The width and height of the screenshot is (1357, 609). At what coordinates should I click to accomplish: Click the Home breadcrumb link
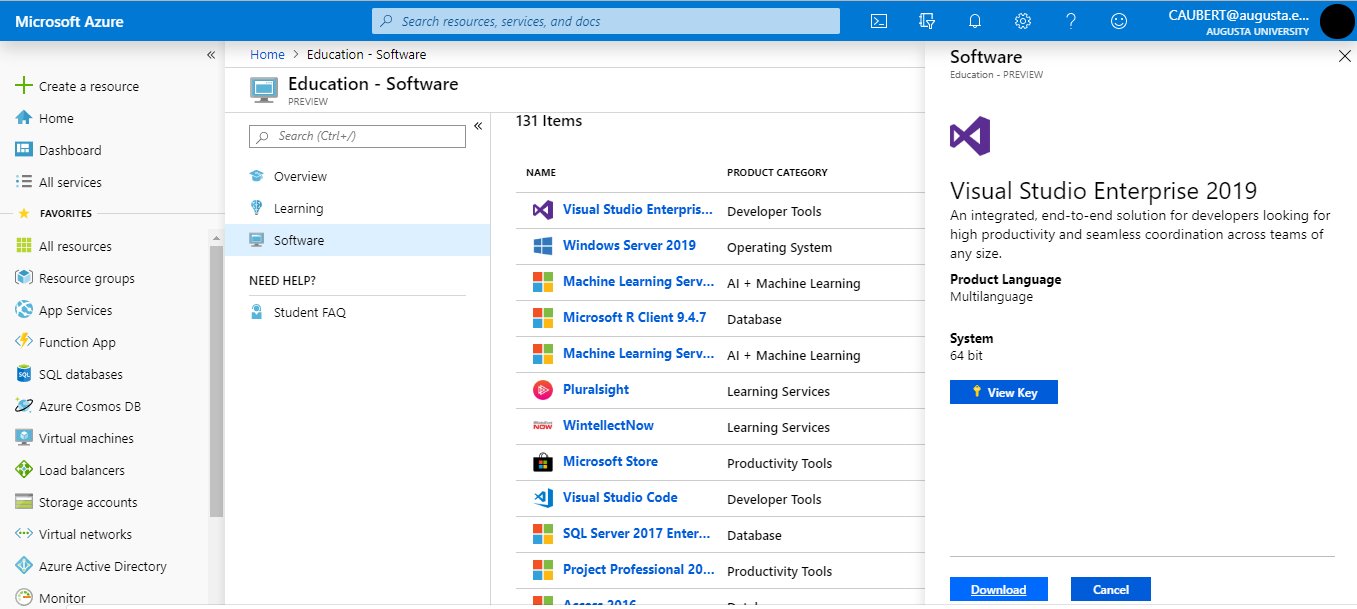[x=267, y=54]
